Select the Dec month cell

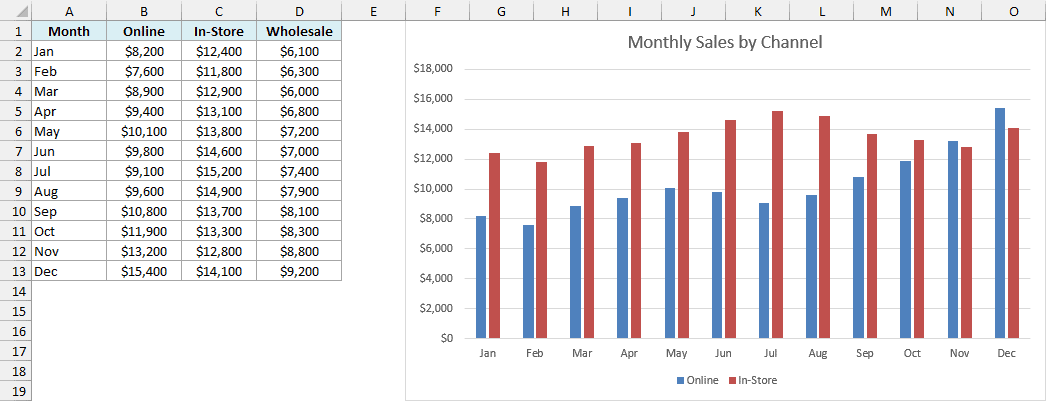point(69,272)
